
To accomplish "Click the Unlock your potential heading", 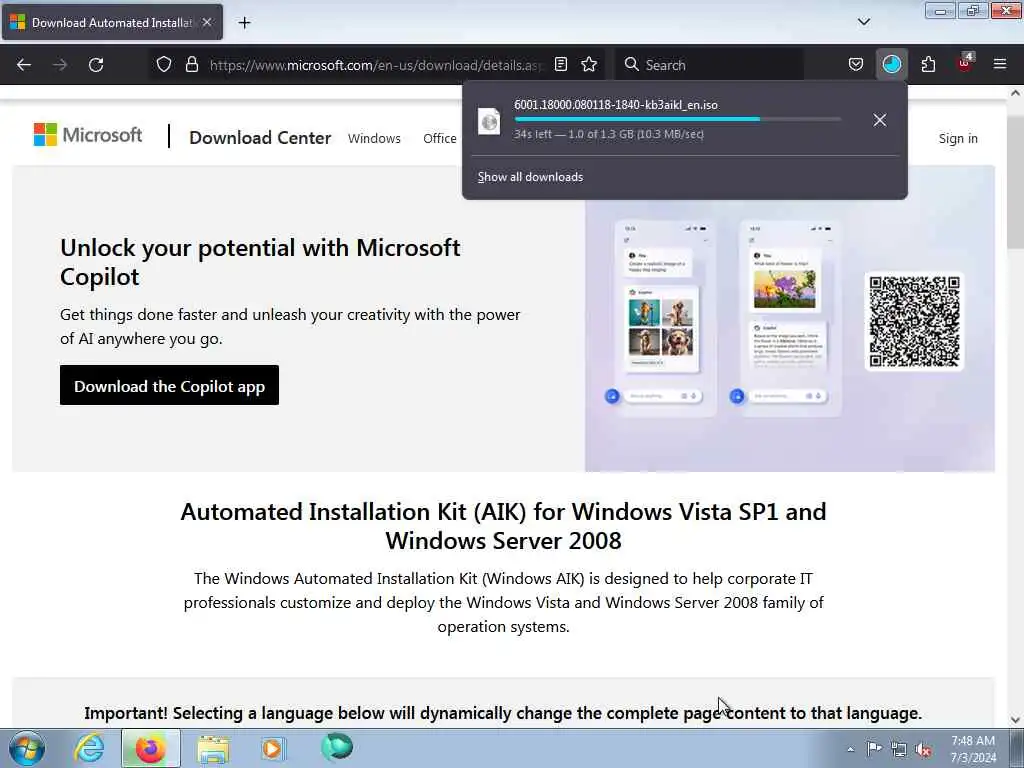I will tap(260, 262).
